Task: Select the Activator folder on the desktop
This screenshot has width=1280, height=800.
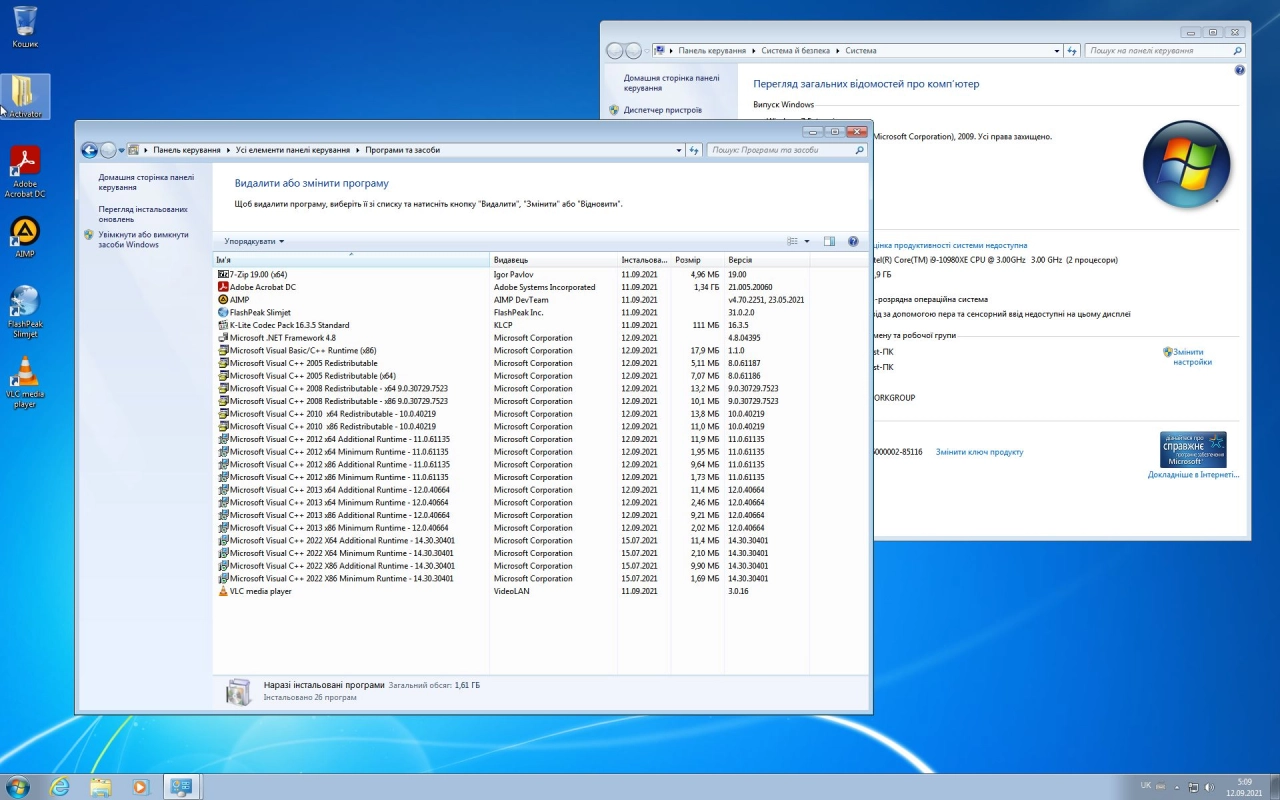Action: pyautogui.click(x=25, y=97)
